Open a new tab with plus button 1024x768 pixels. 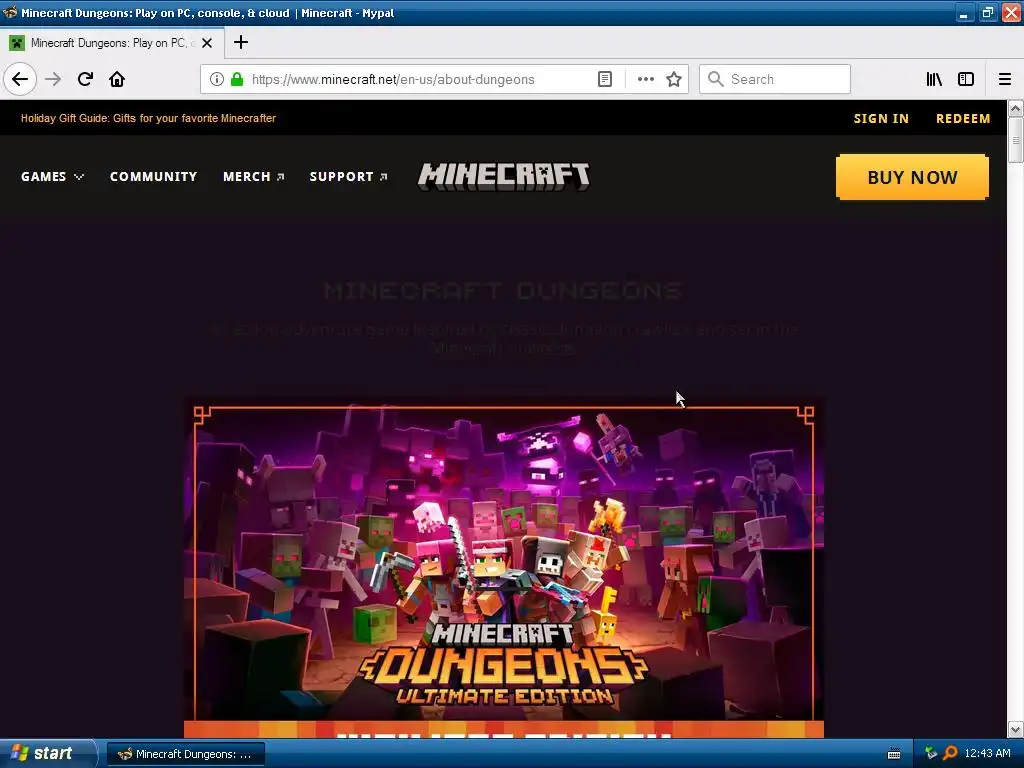241,42
